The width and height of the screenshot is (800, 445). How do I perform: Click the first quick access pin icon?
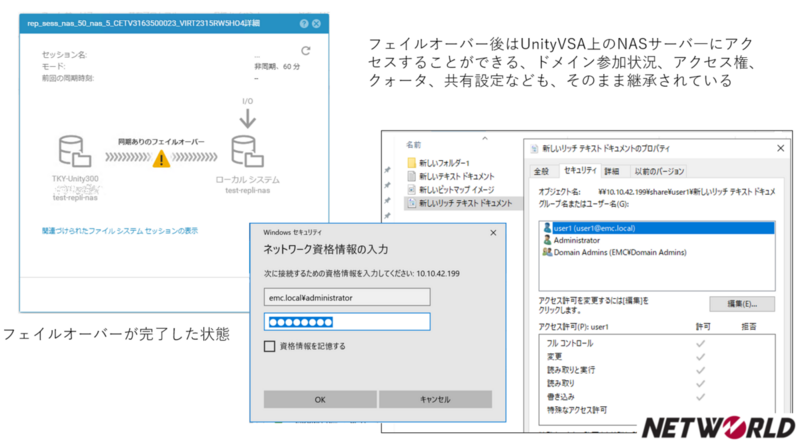click(x=387, y=169)
